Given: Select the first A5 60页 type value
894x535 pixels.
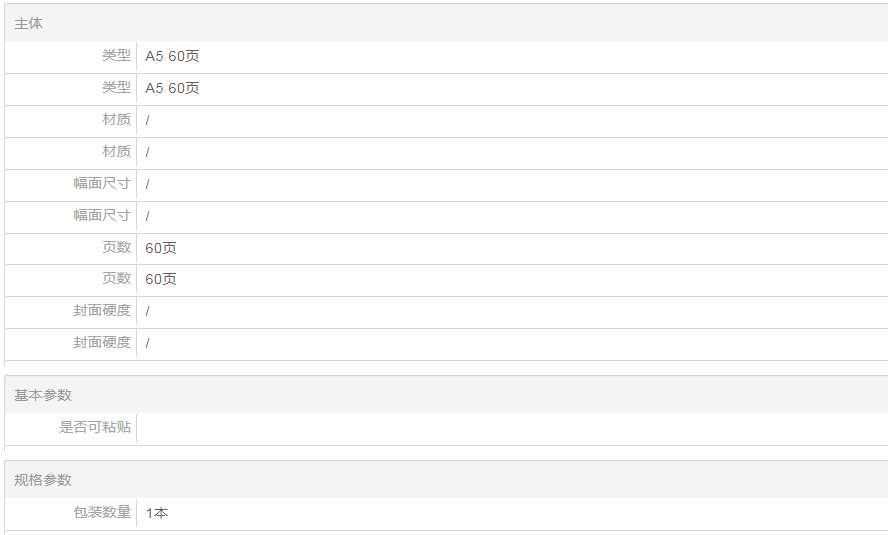Looking at the screenshot, I should point(172,56).
